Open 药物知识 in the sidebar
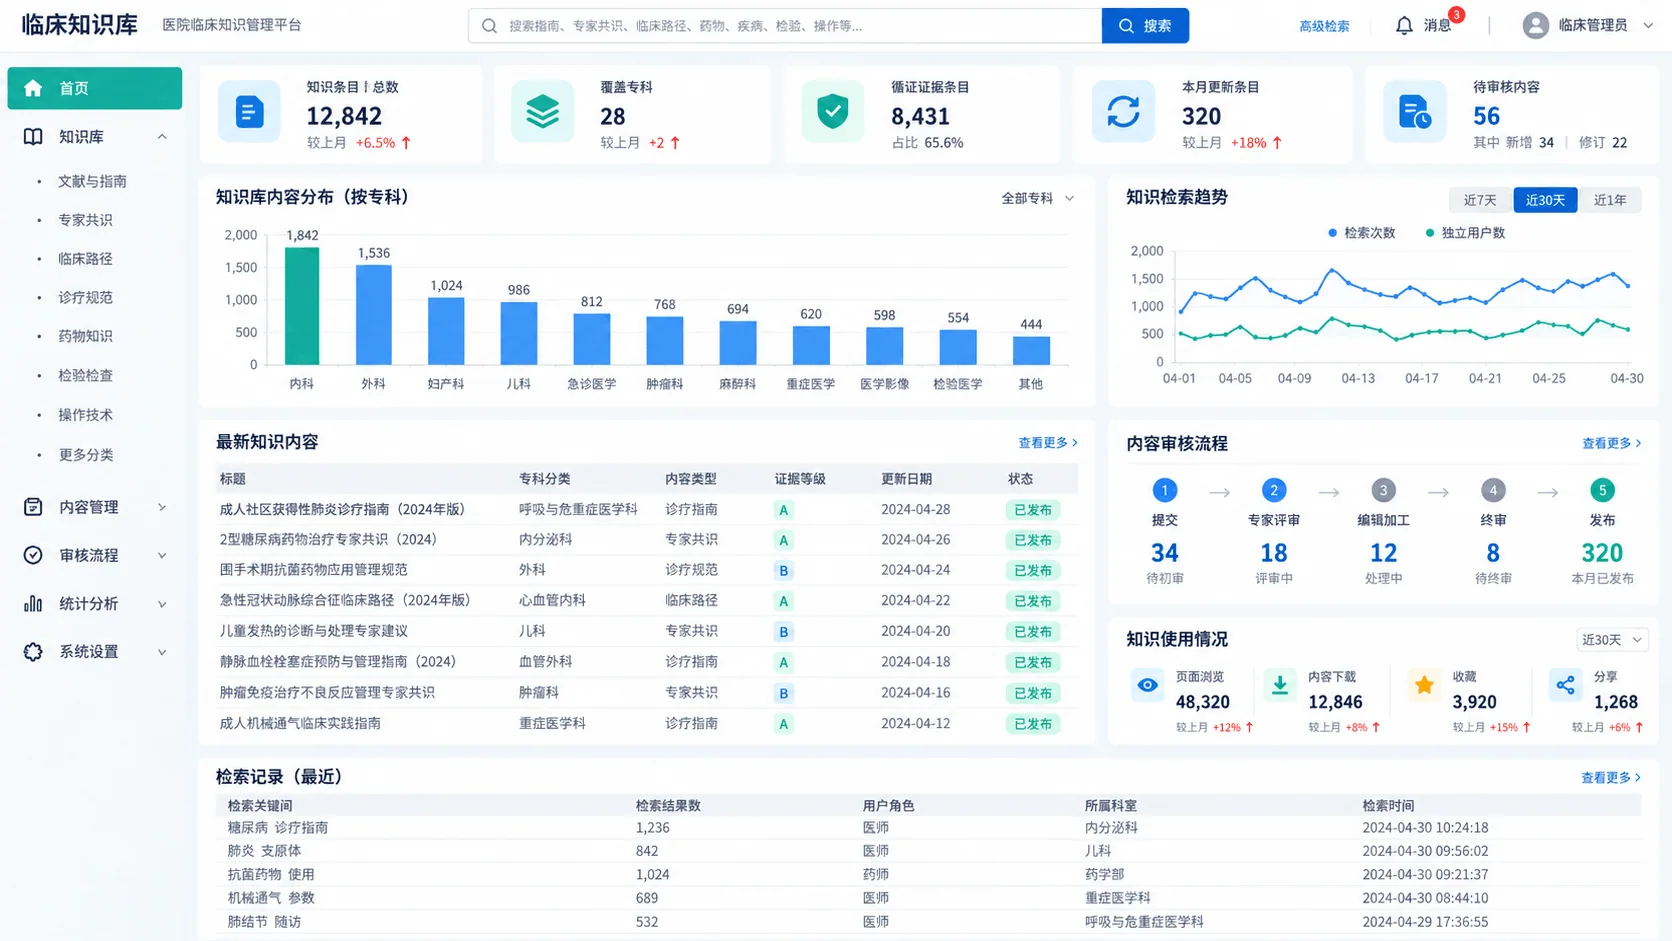 85,336
